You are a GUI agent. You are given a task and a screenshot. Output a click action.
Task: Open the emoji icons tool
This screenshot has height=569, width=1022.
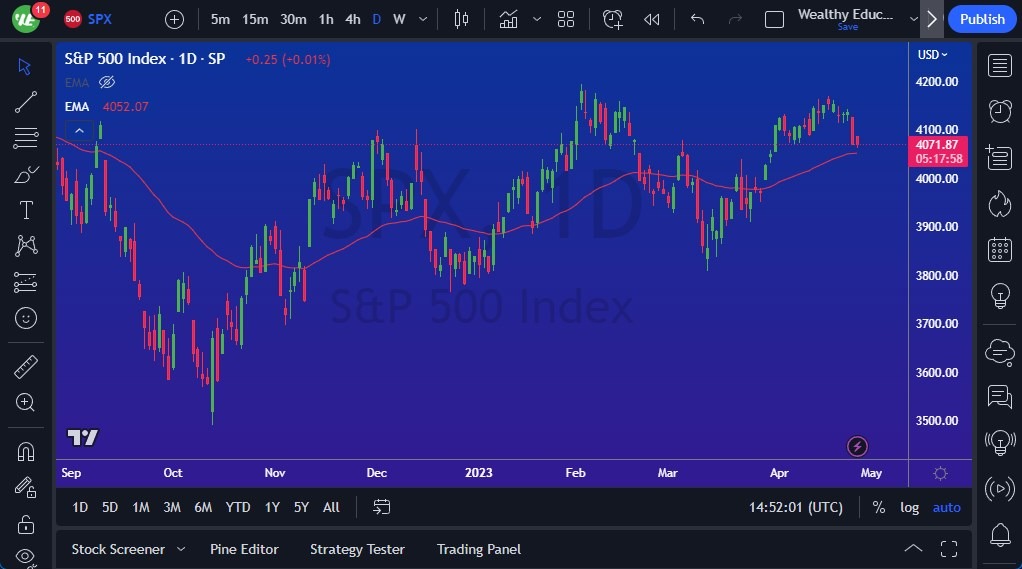pos(25,318)
